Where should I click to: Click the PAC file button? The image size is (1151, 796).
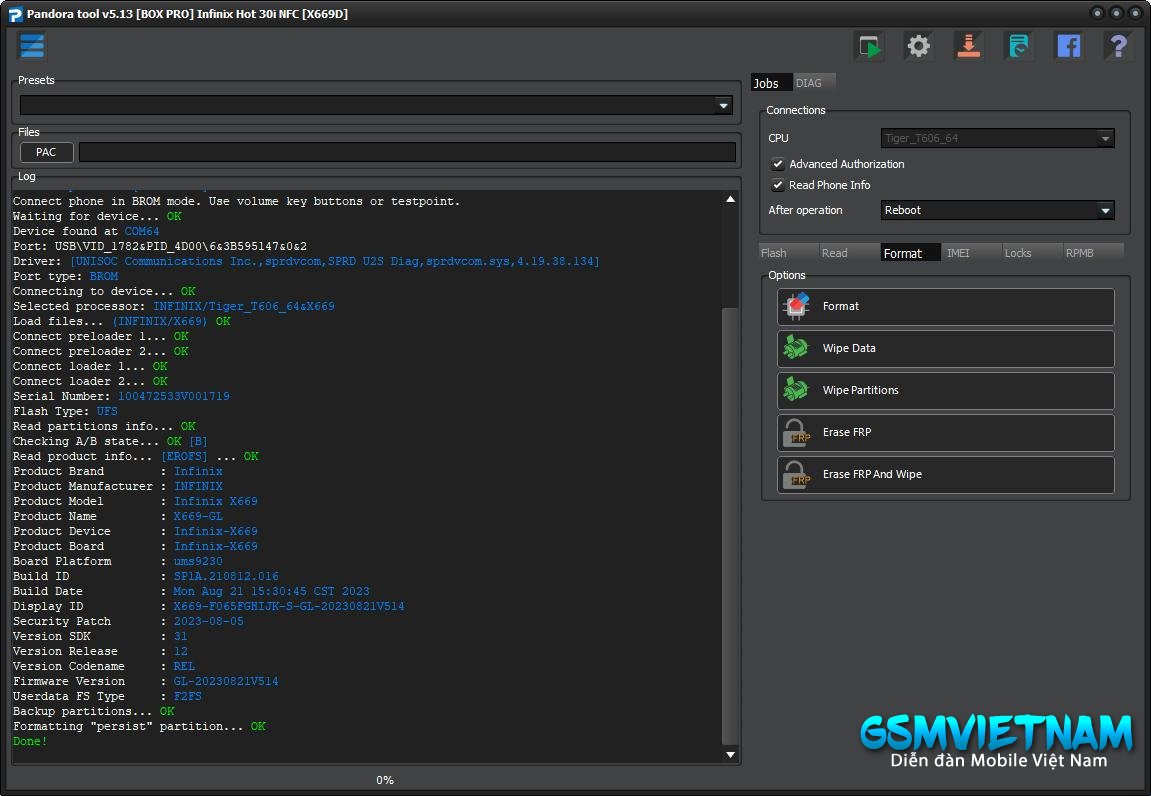[46, 152]
